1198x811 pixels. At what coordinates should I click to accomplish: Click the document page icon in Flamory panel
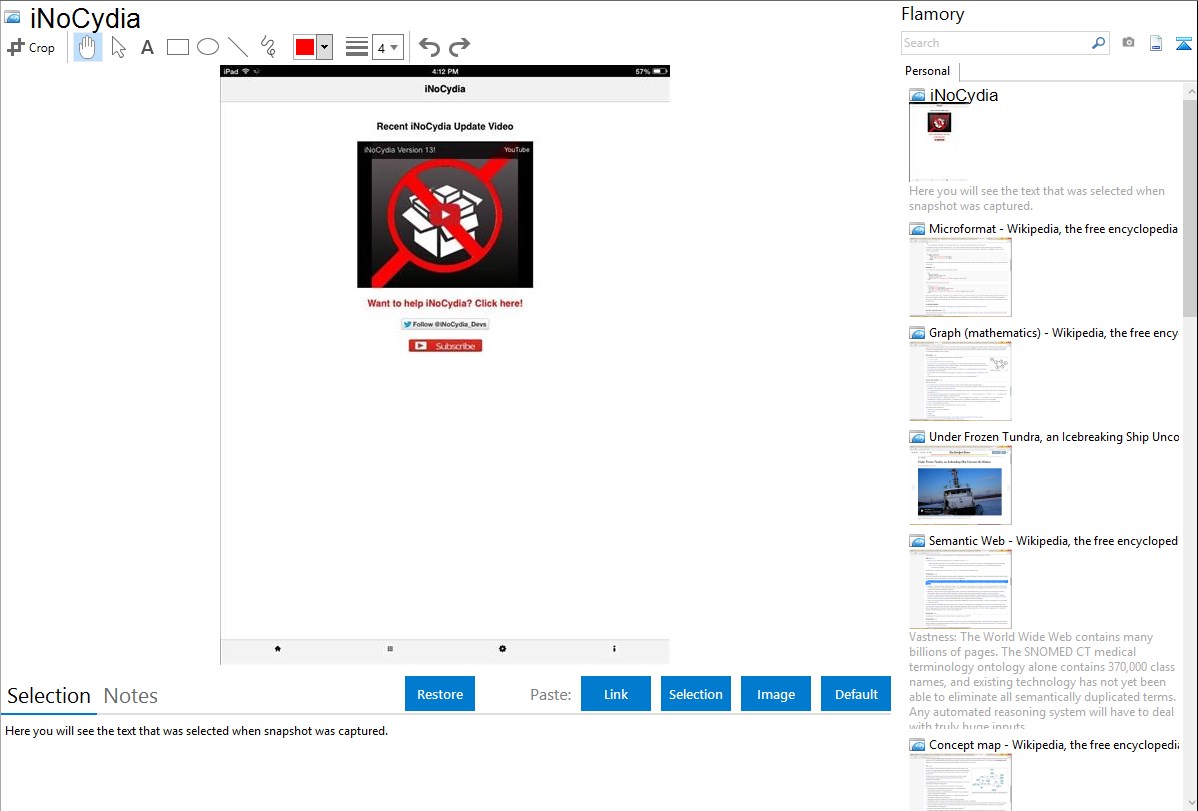click(x=1156, y=43)
